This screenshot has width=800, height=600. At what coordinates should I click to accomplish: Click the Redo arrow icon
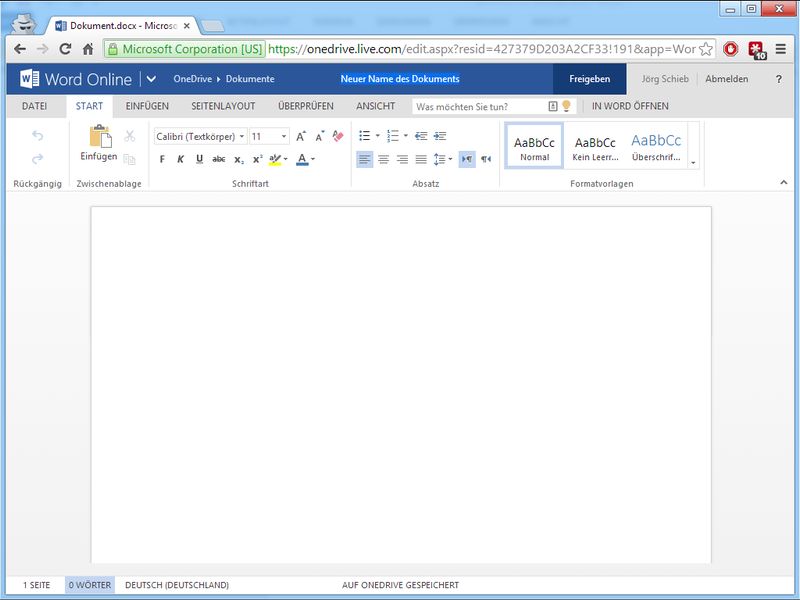tap(37, 159)
